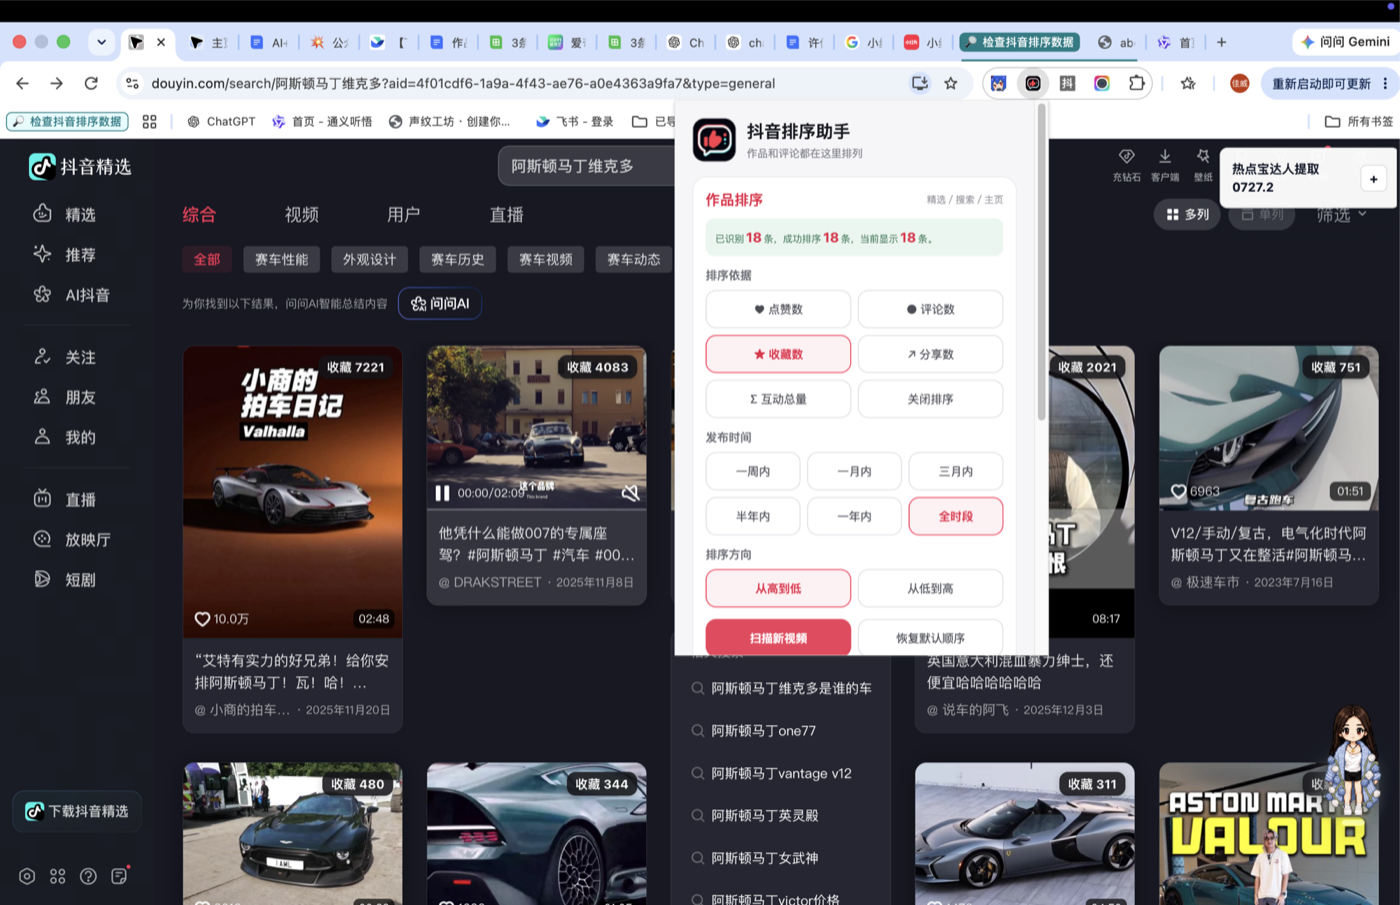The height and width of the screenshot is (905, 1400).
Task: Open Chrome tab list dropdown arrow
Action: click(101, 42)
